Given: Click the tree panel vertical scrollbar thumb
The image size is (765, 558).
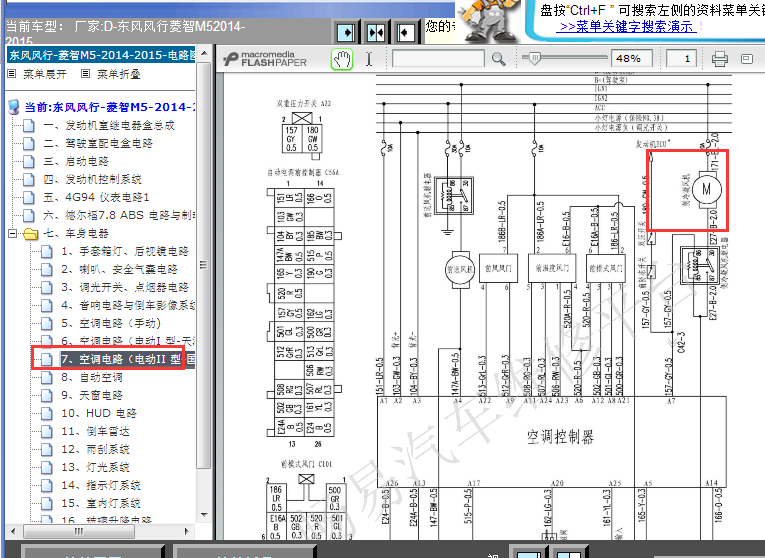Looking at the screenshot, I should (204, 265).
